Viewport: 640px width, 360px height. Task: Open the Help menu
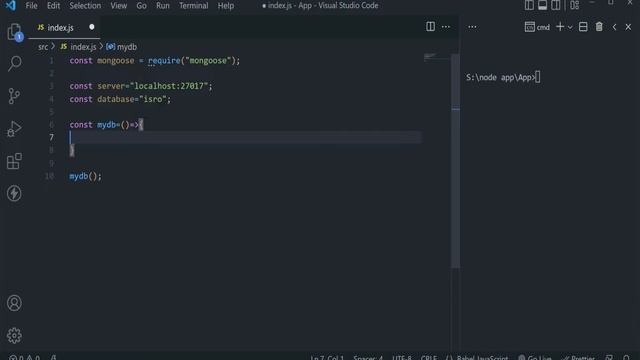(x=226, y=6)
